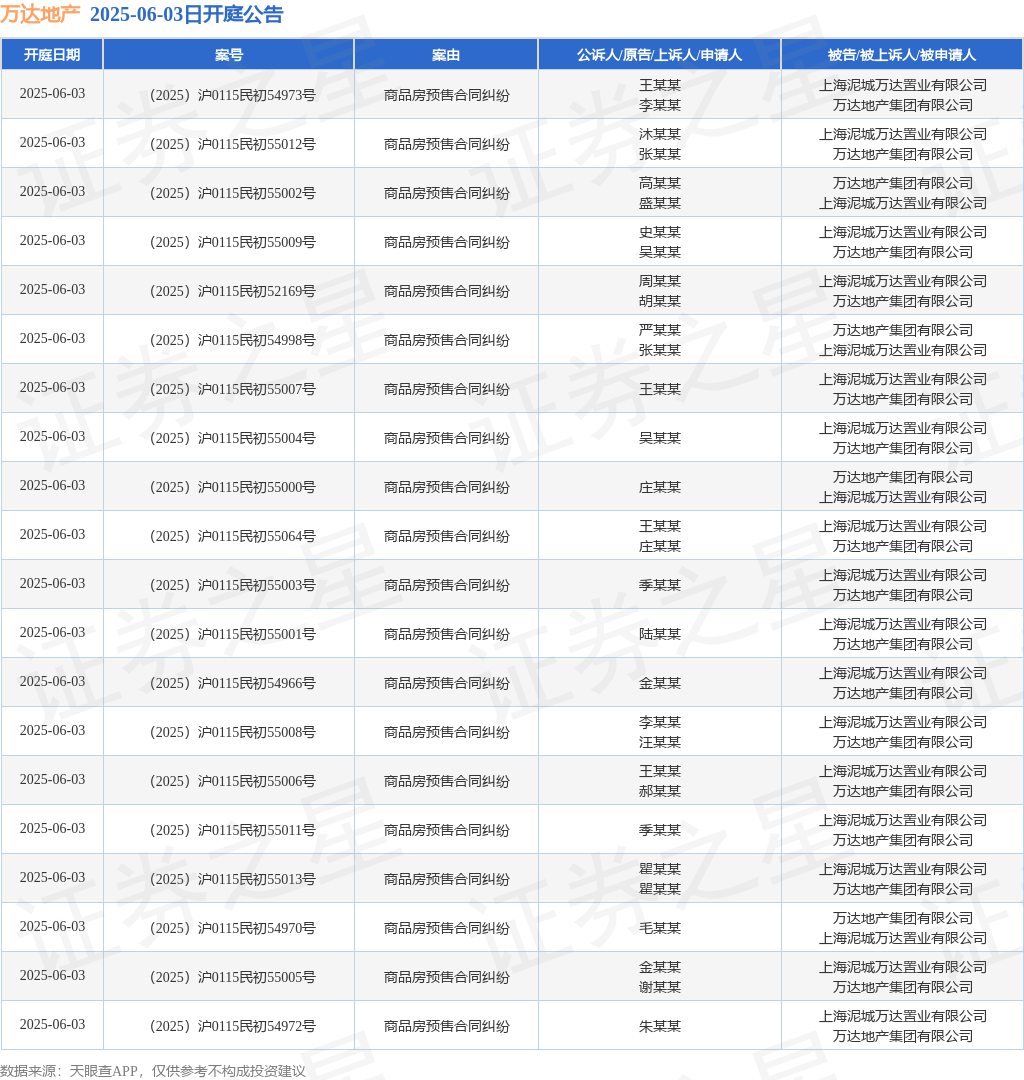Click case number 沪0115民初54998号
This screenshot has height=1080, width=1024.
tap(233, 340)
